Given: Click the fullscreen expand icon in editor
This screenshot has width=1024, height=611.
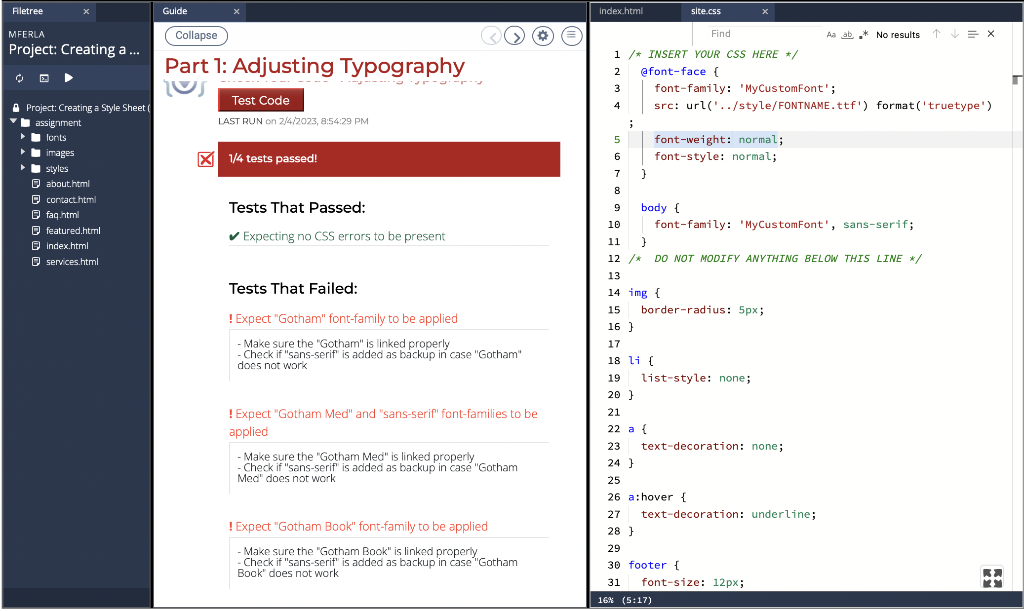Looking at the screenshot, I should [x=992, y=577].
